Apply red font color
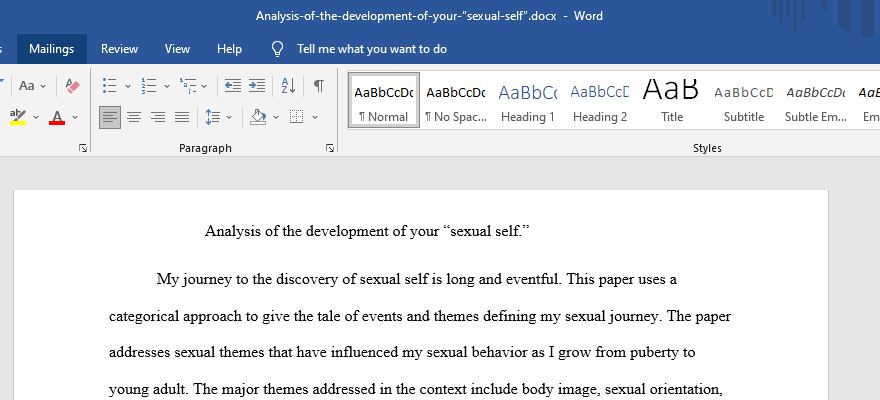This screenshot has height=400, width=880. [x=57, y=117]
